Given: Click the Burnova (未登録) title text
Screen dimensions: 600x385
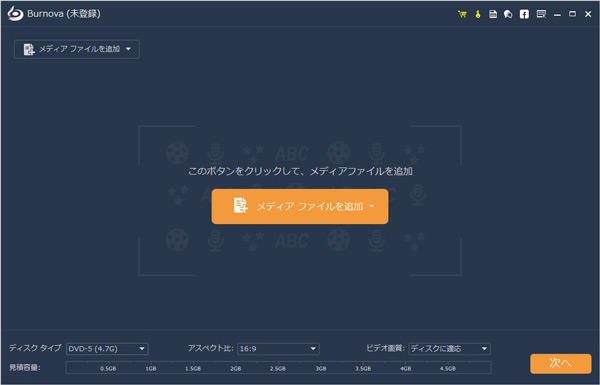Looking at the screenshot, I should 64,14.
